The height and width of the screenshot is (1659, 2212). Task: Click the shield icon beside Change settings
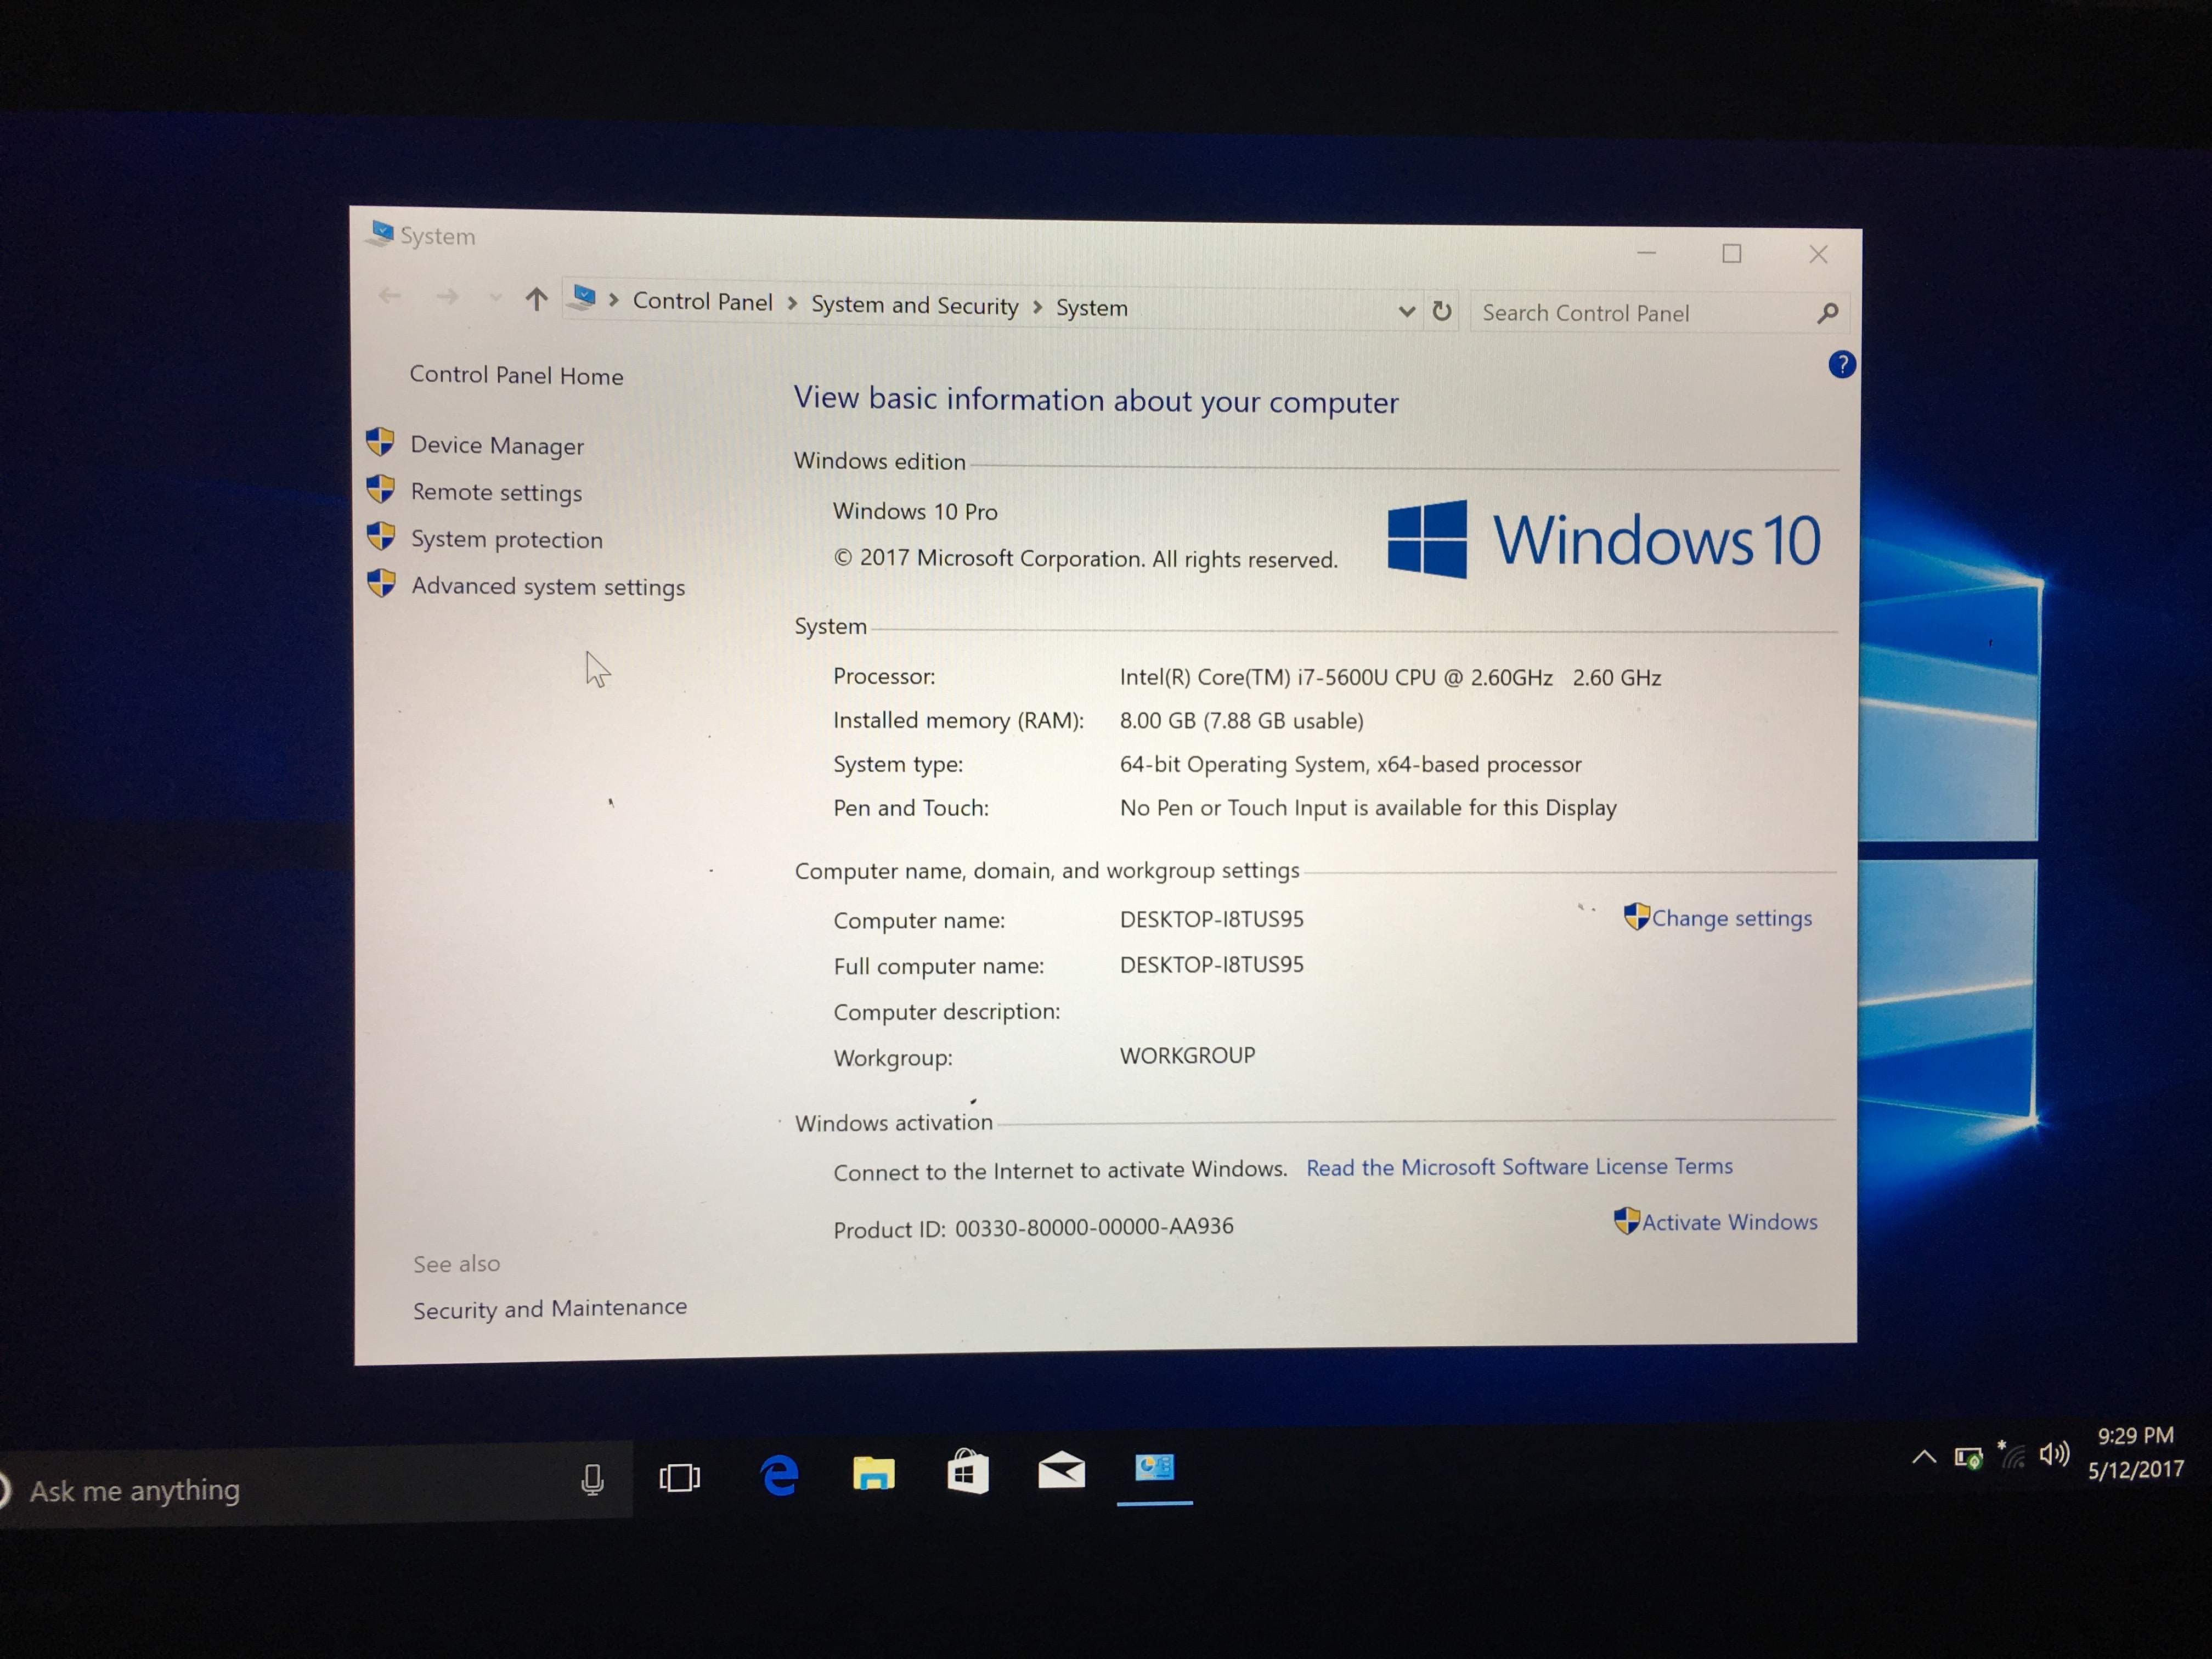click(x=1636, y=916)
